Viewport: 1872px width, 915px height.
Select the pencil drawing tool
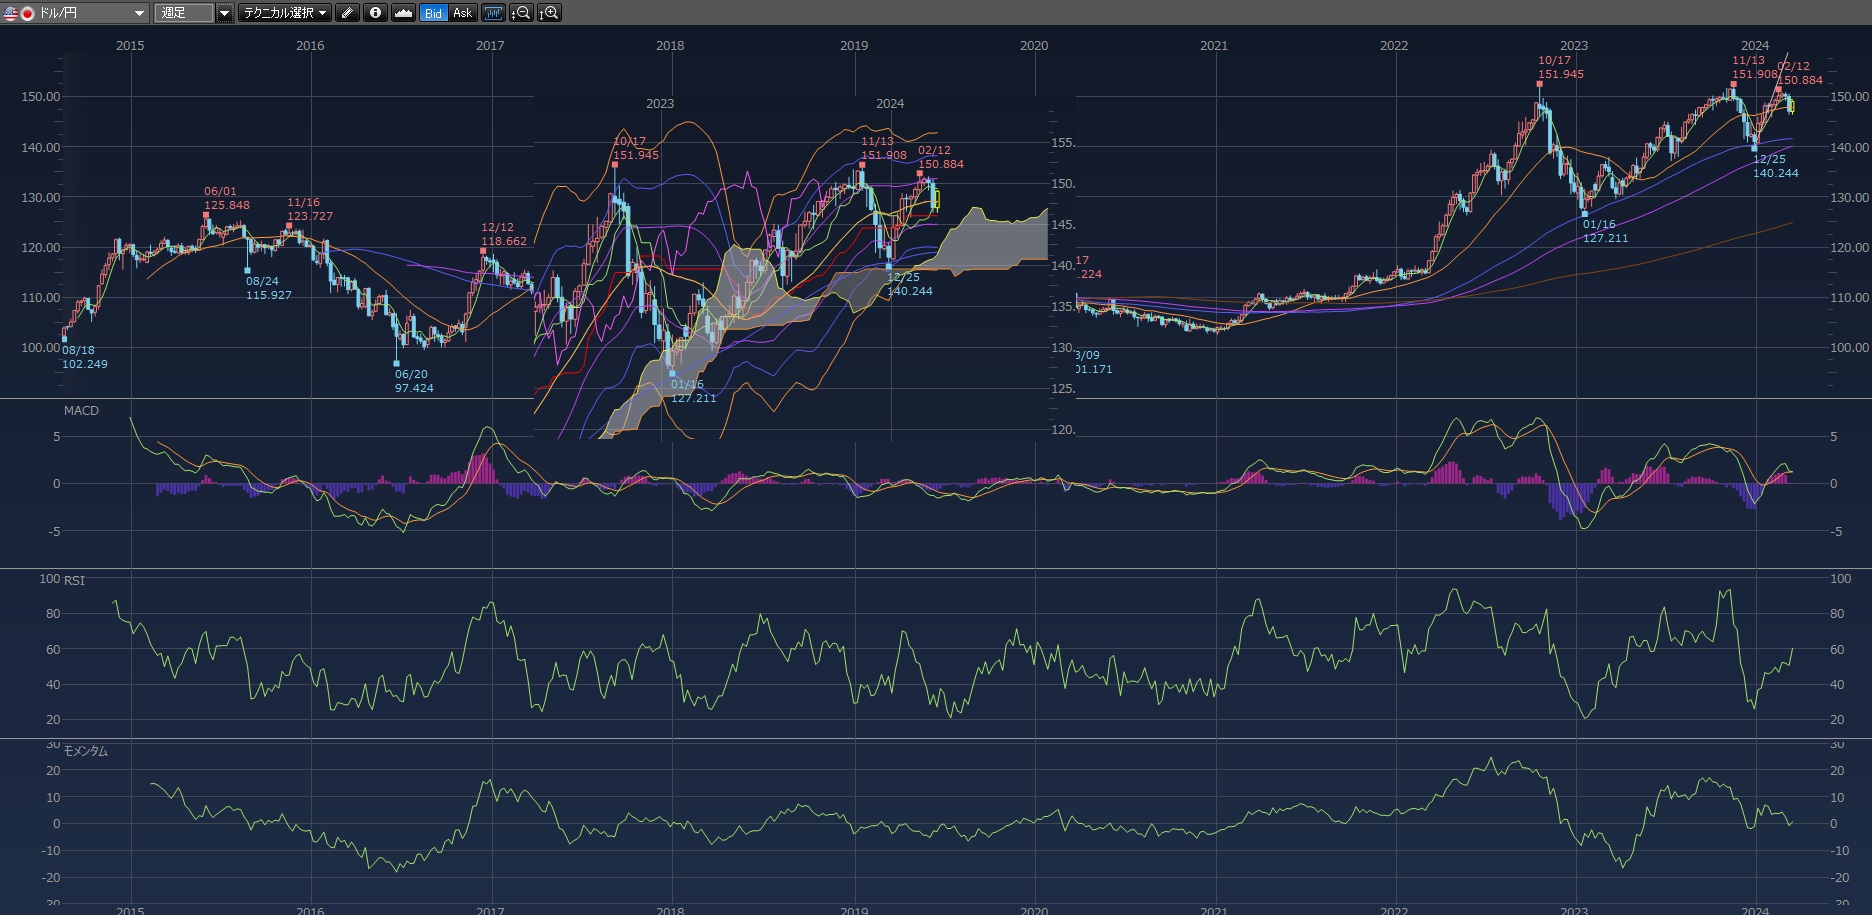(347, 13)
